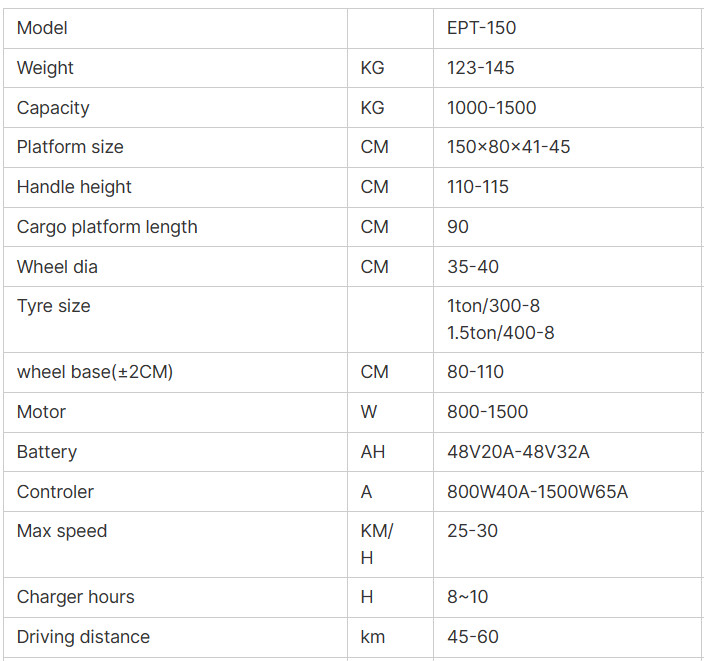Select the 48V20A-48V32A battery value
This screenshot has height=661, width=704.
tap(518, 452)
